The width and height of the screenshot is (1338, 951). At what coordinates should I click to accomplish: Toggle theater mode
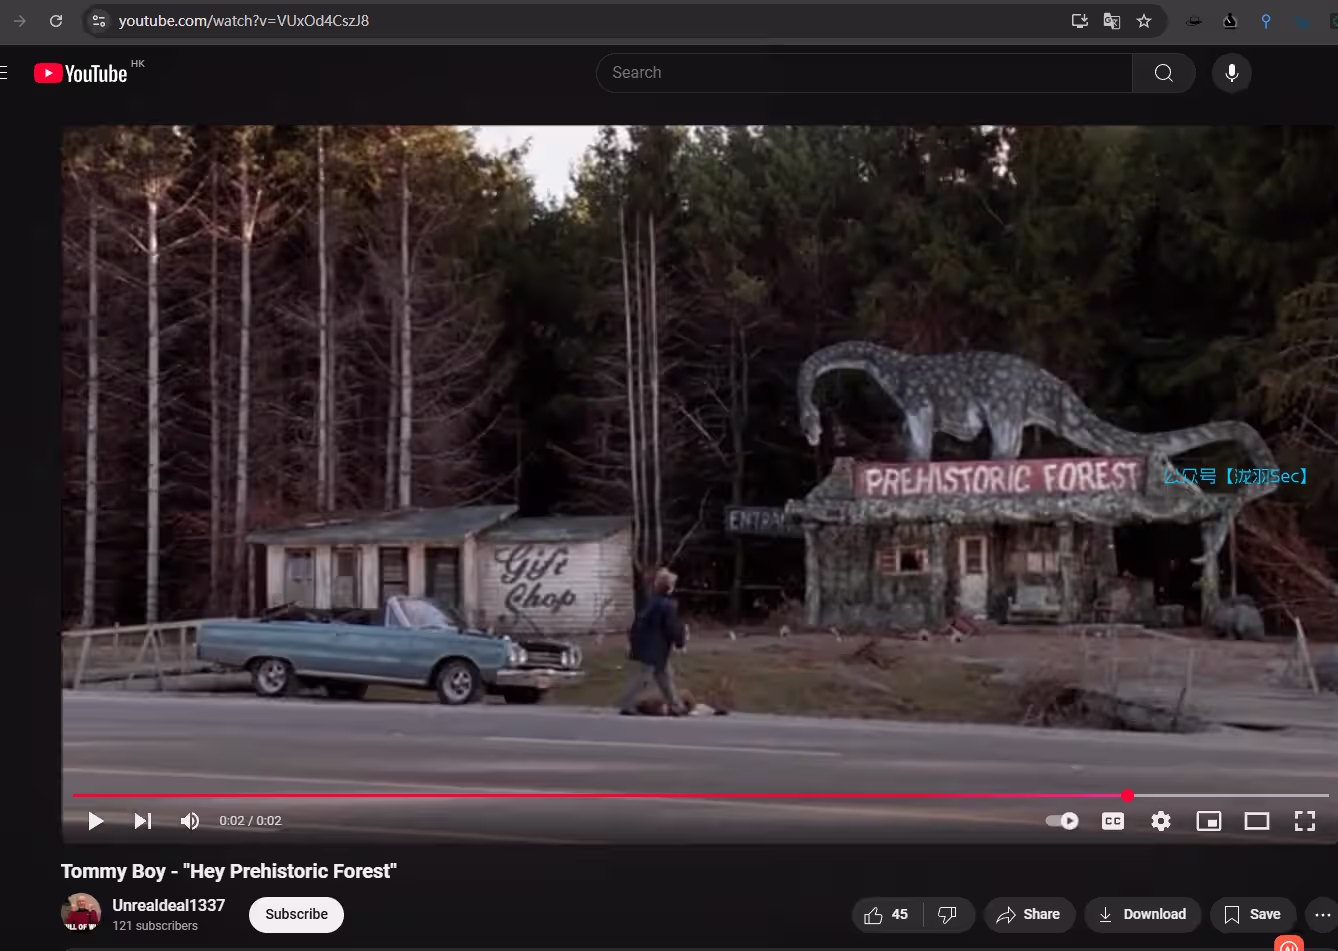click(1257, 821)
